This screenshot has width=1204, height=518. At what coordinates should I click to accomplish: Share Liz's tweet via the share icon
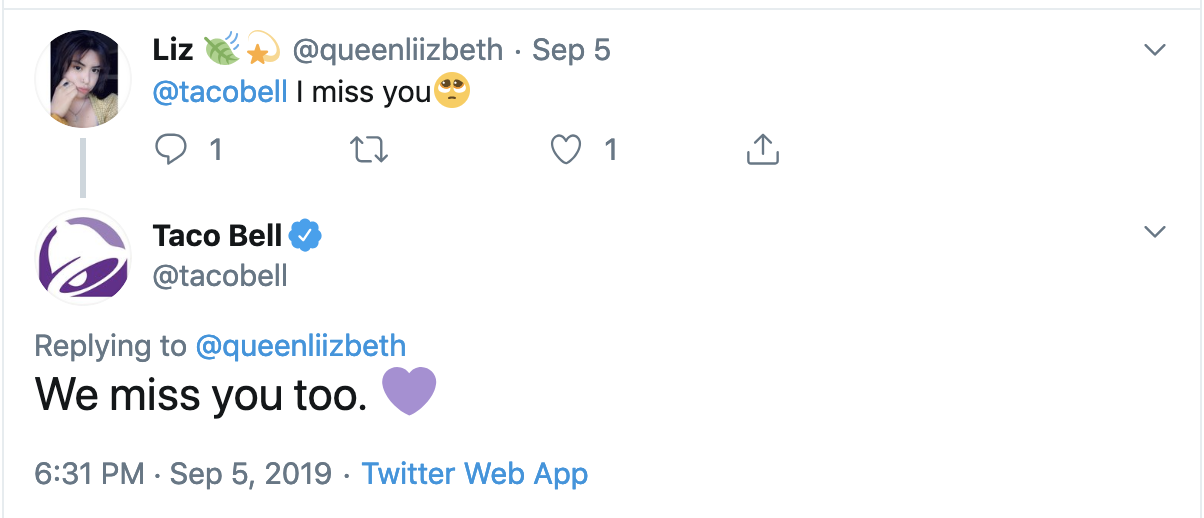(x=762, y=150)
